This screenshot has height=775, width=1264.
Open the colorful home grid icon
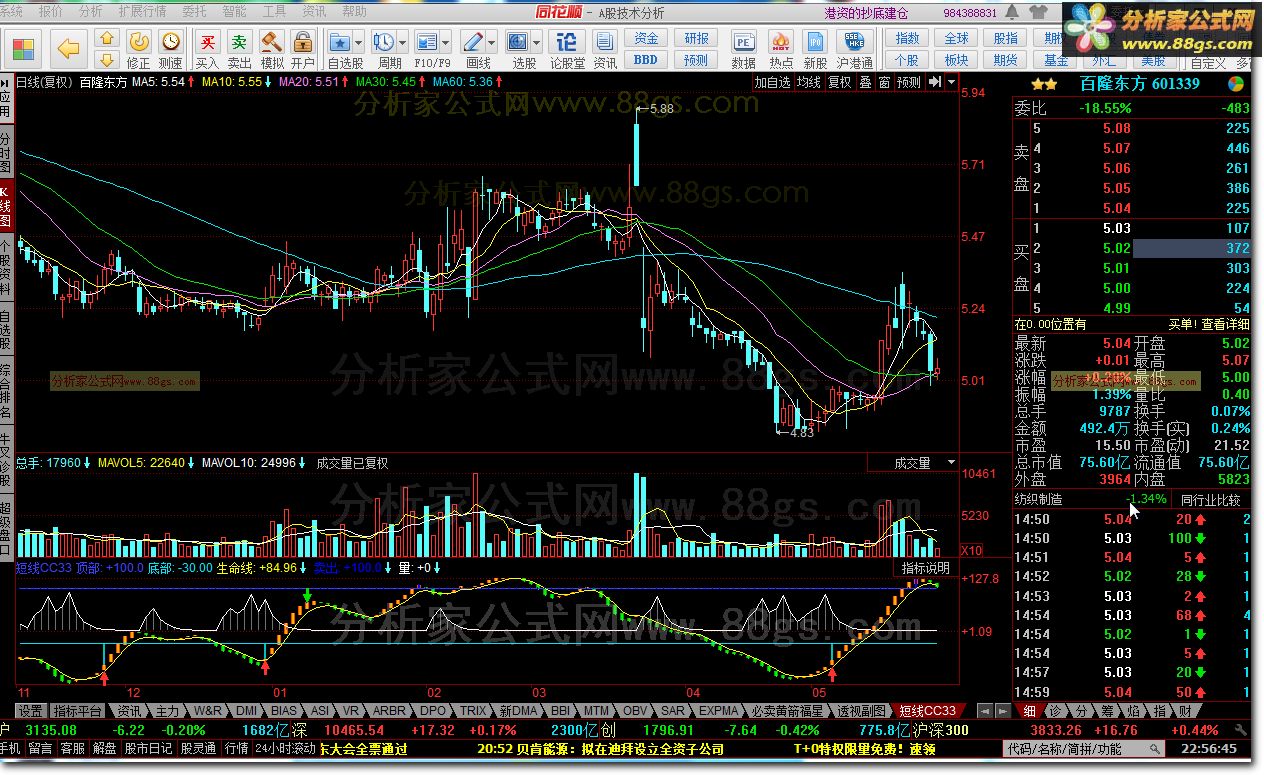pyautogui.click(x=24, y=49)
